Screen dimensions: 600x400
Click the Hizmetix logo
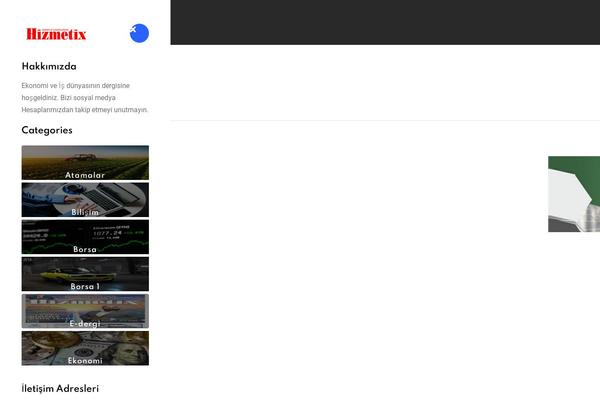[x=56, y=34]
